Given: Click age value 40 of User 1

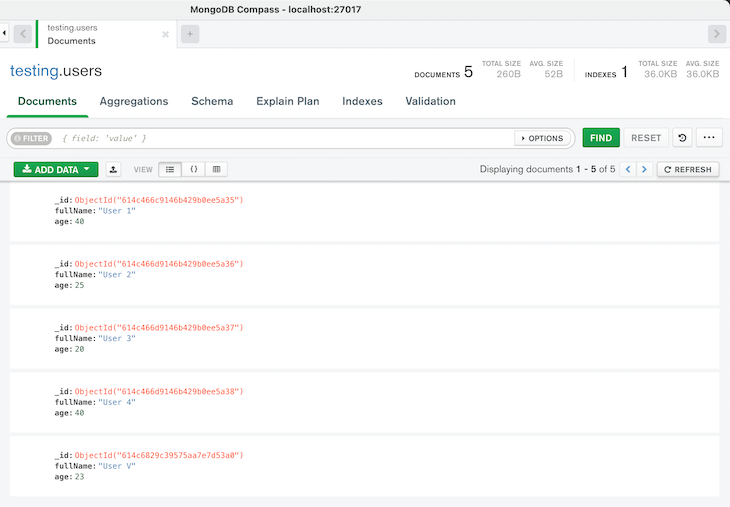Looking at the screenshot, I should pos(80,222).
